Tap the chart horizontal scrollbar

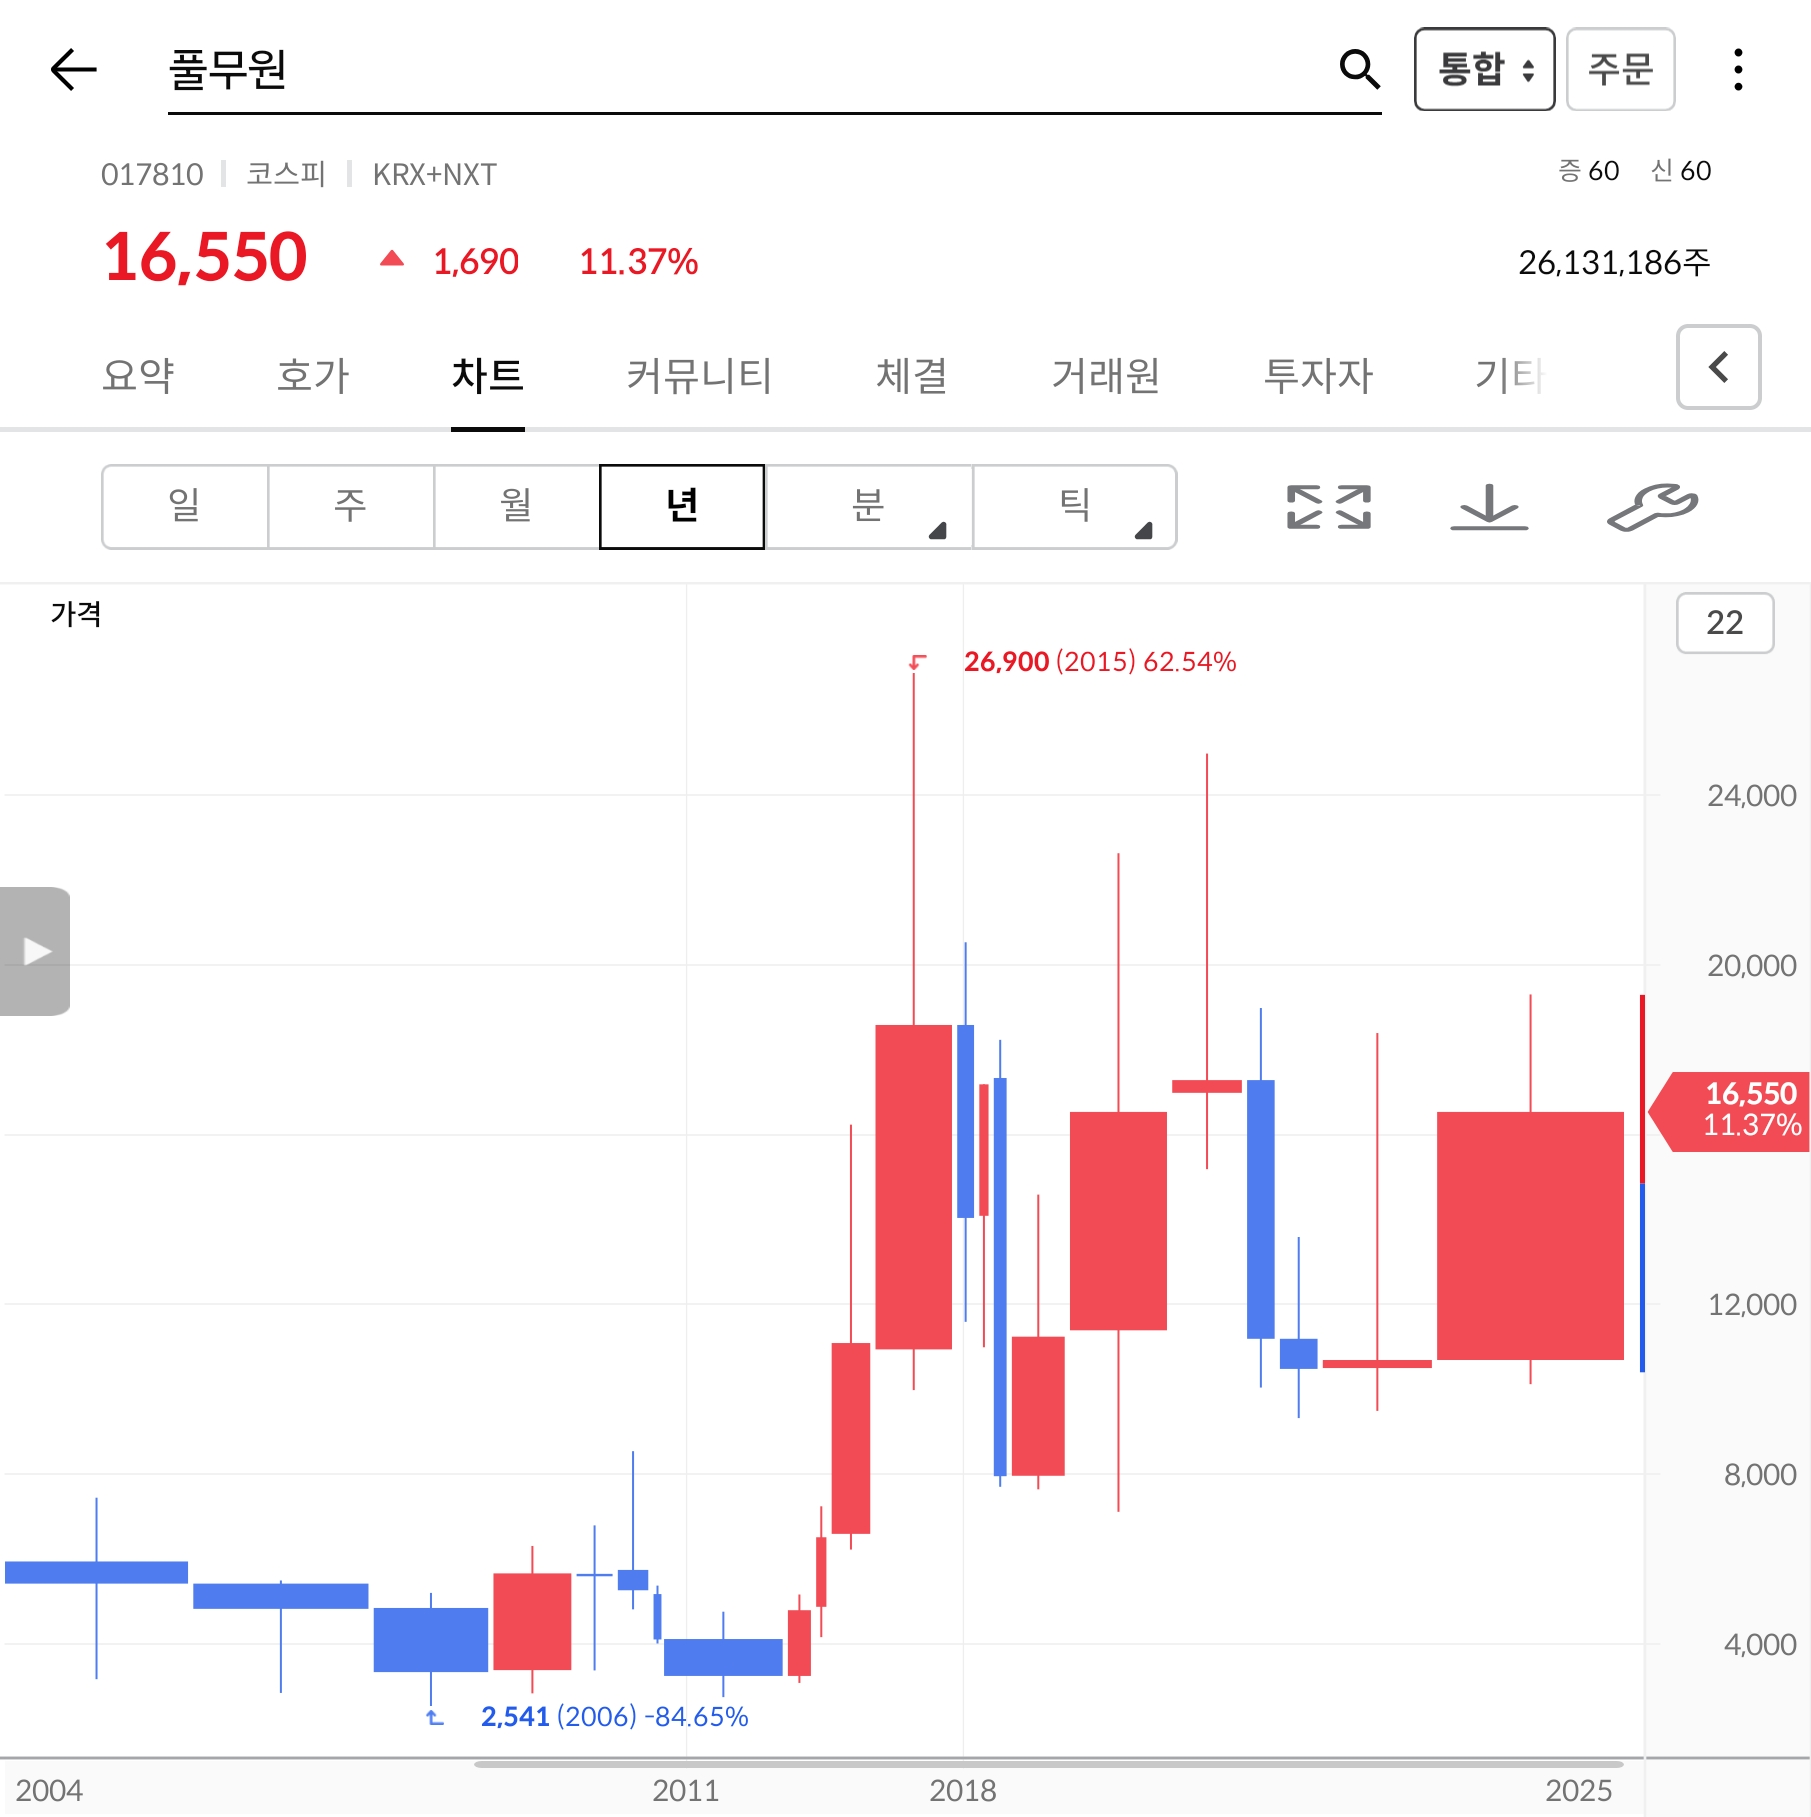(1049, 1764)
